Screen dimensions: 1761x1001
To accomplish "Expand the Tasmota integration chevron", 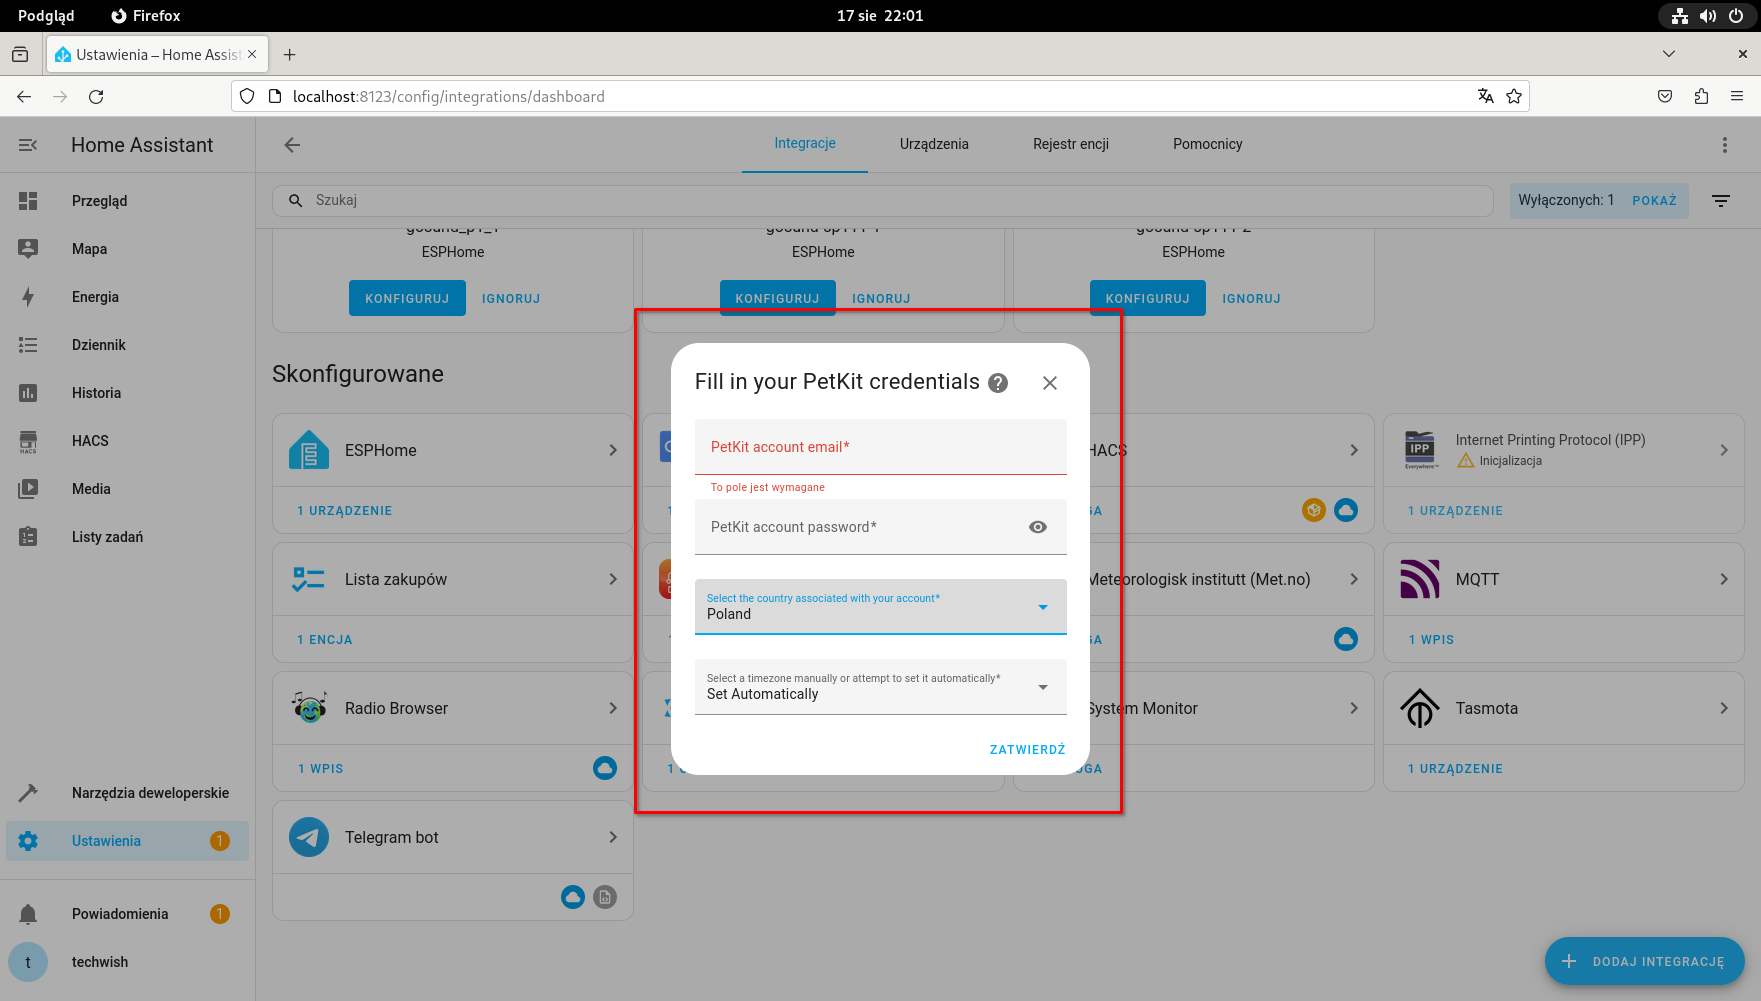I will pos(1724,709).
